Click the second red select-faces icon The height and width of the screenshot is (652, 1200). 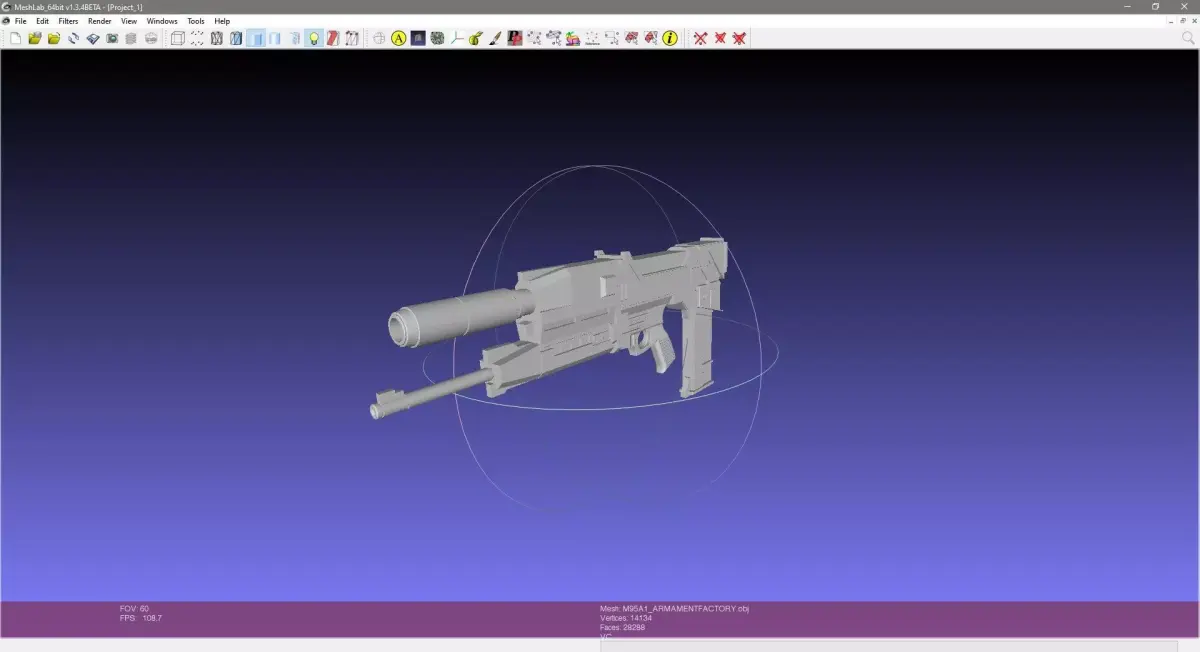(x=651, y=38)
